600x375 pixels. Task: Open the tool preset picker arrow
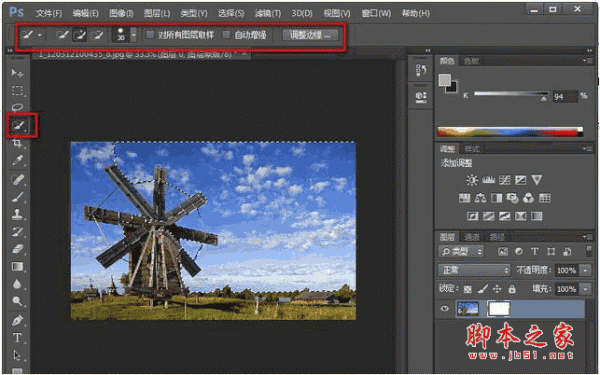39,35
